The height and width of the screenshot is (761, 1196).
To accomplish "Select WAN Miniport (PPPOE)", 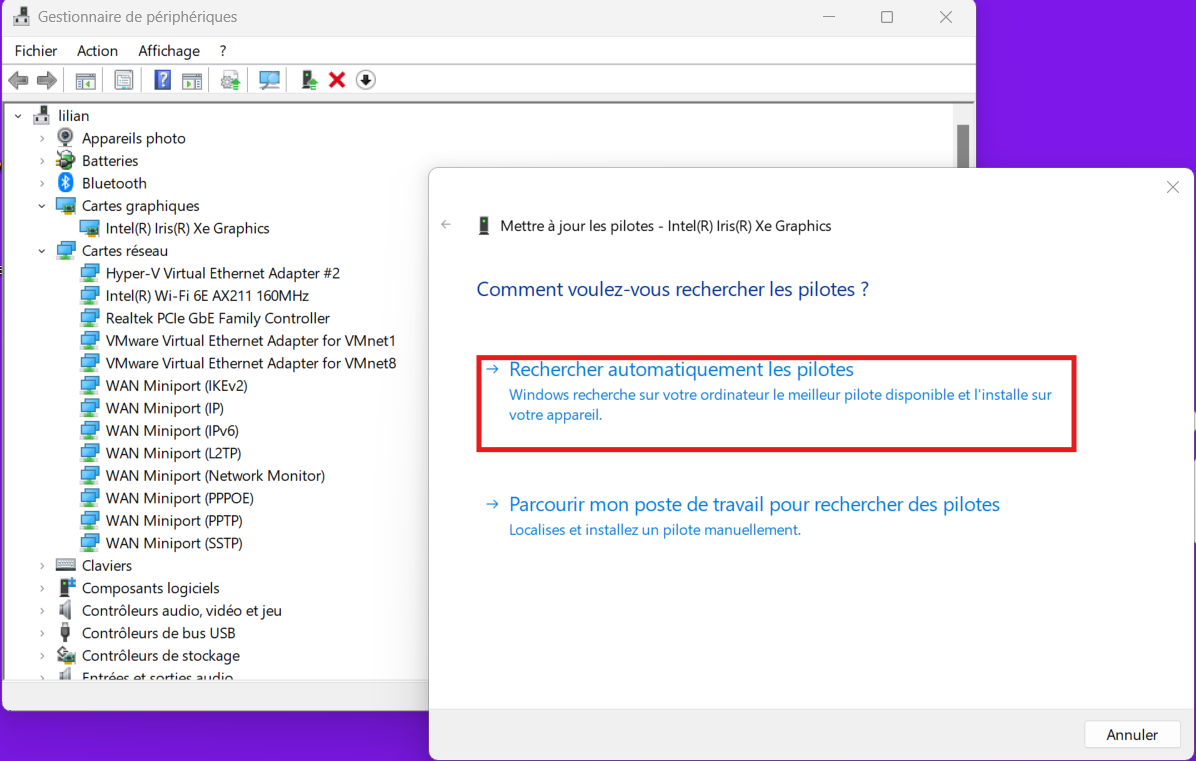I will click(x=180, y=498).
